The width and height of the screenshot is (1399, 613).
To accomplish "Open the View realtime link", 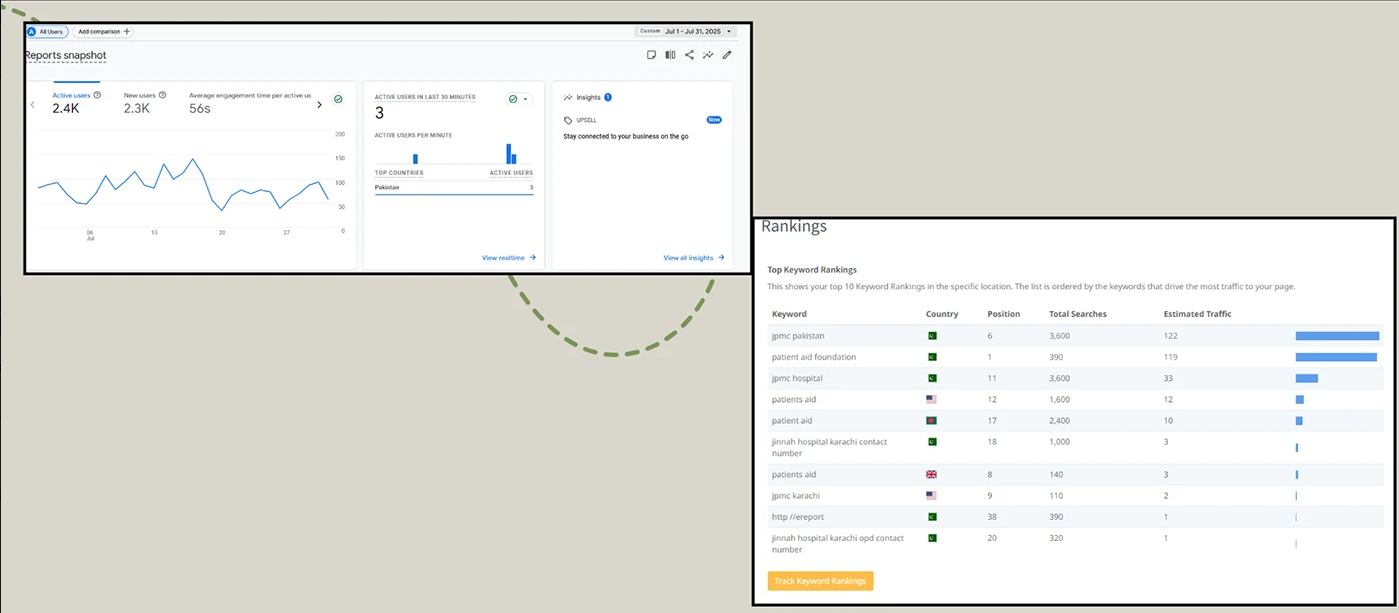I will tap(509, 258).
